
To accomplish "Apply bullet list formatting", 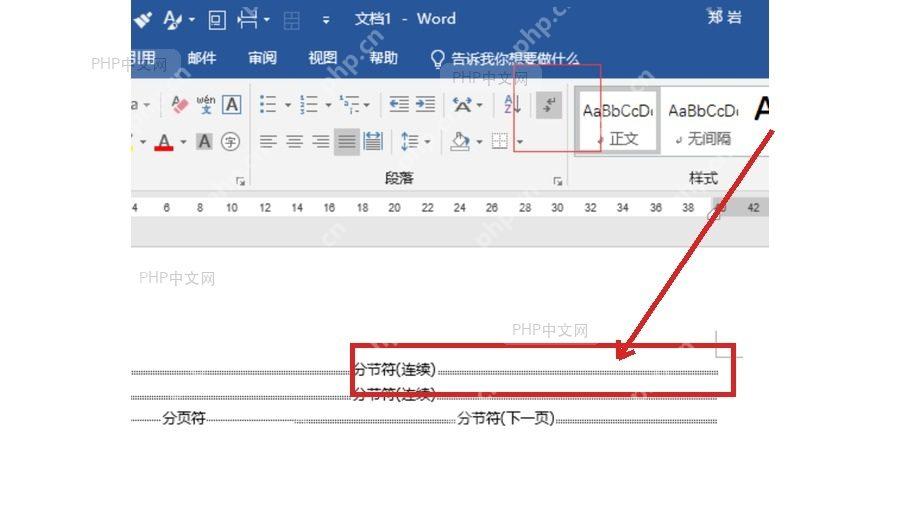I will point(268,104).
